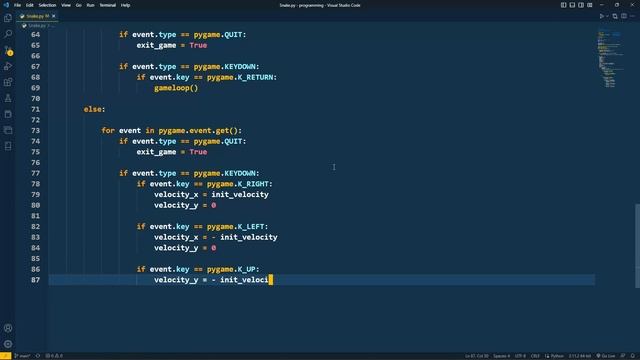The height and width of the screenshot is (360, 640).
Task: Open Source Control view with pending badge
Action: (x=8, y=51)
